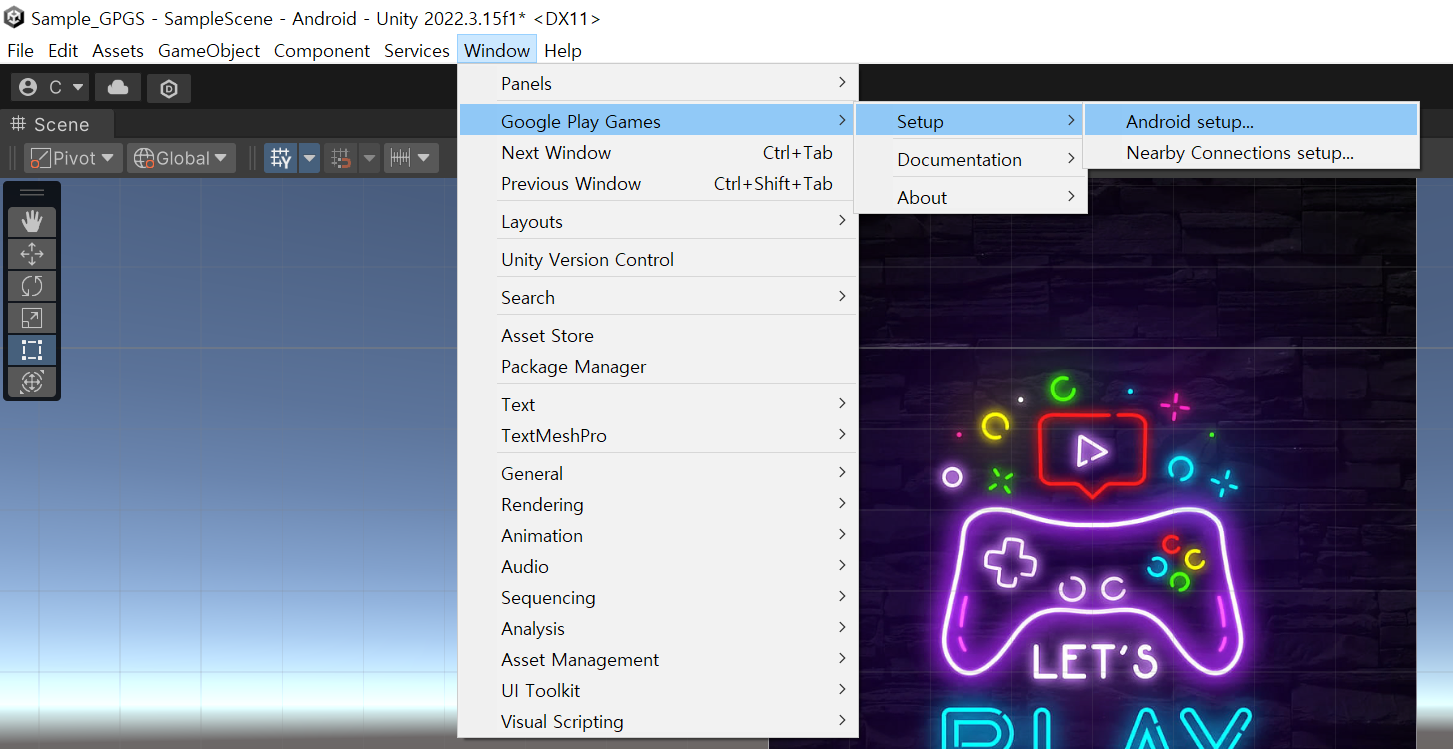Open the File menu
The height and width of the screenshot is (749, 1453).
[20, 50]
